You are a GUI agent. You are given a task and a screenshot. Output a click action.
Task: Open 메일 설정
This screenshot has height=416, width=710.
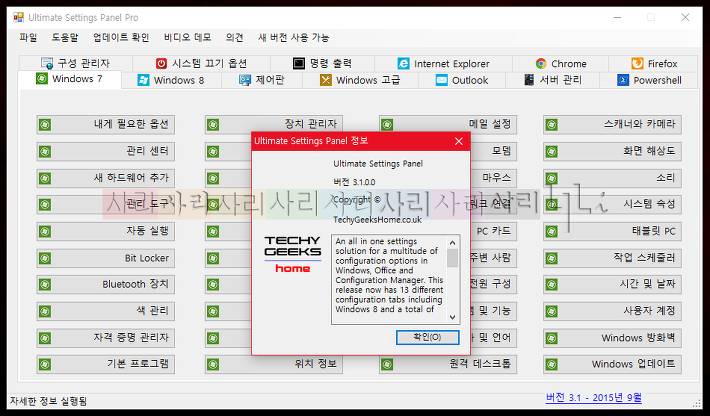(x=448, y=124)
